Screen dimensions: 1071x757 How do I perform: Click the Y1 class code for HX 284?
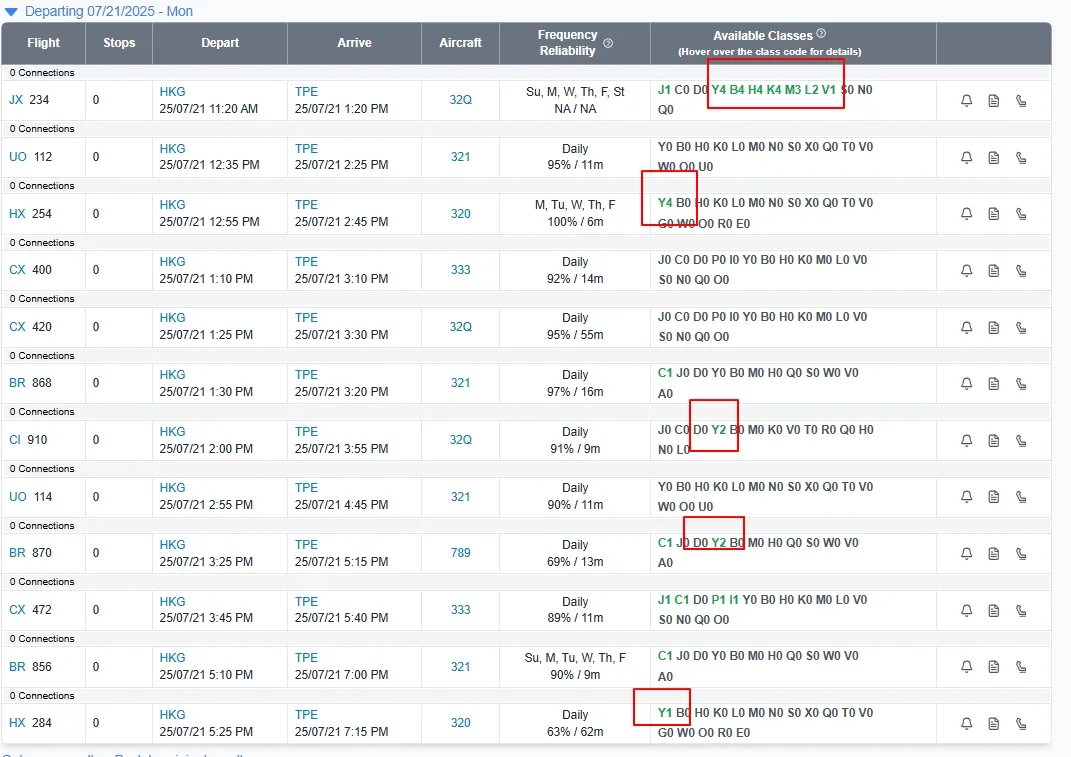click(x=665, y=712)
